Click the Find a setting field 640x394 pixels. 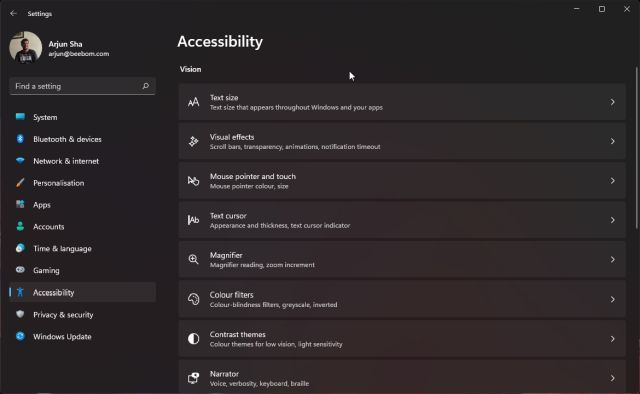coord(82,86)
